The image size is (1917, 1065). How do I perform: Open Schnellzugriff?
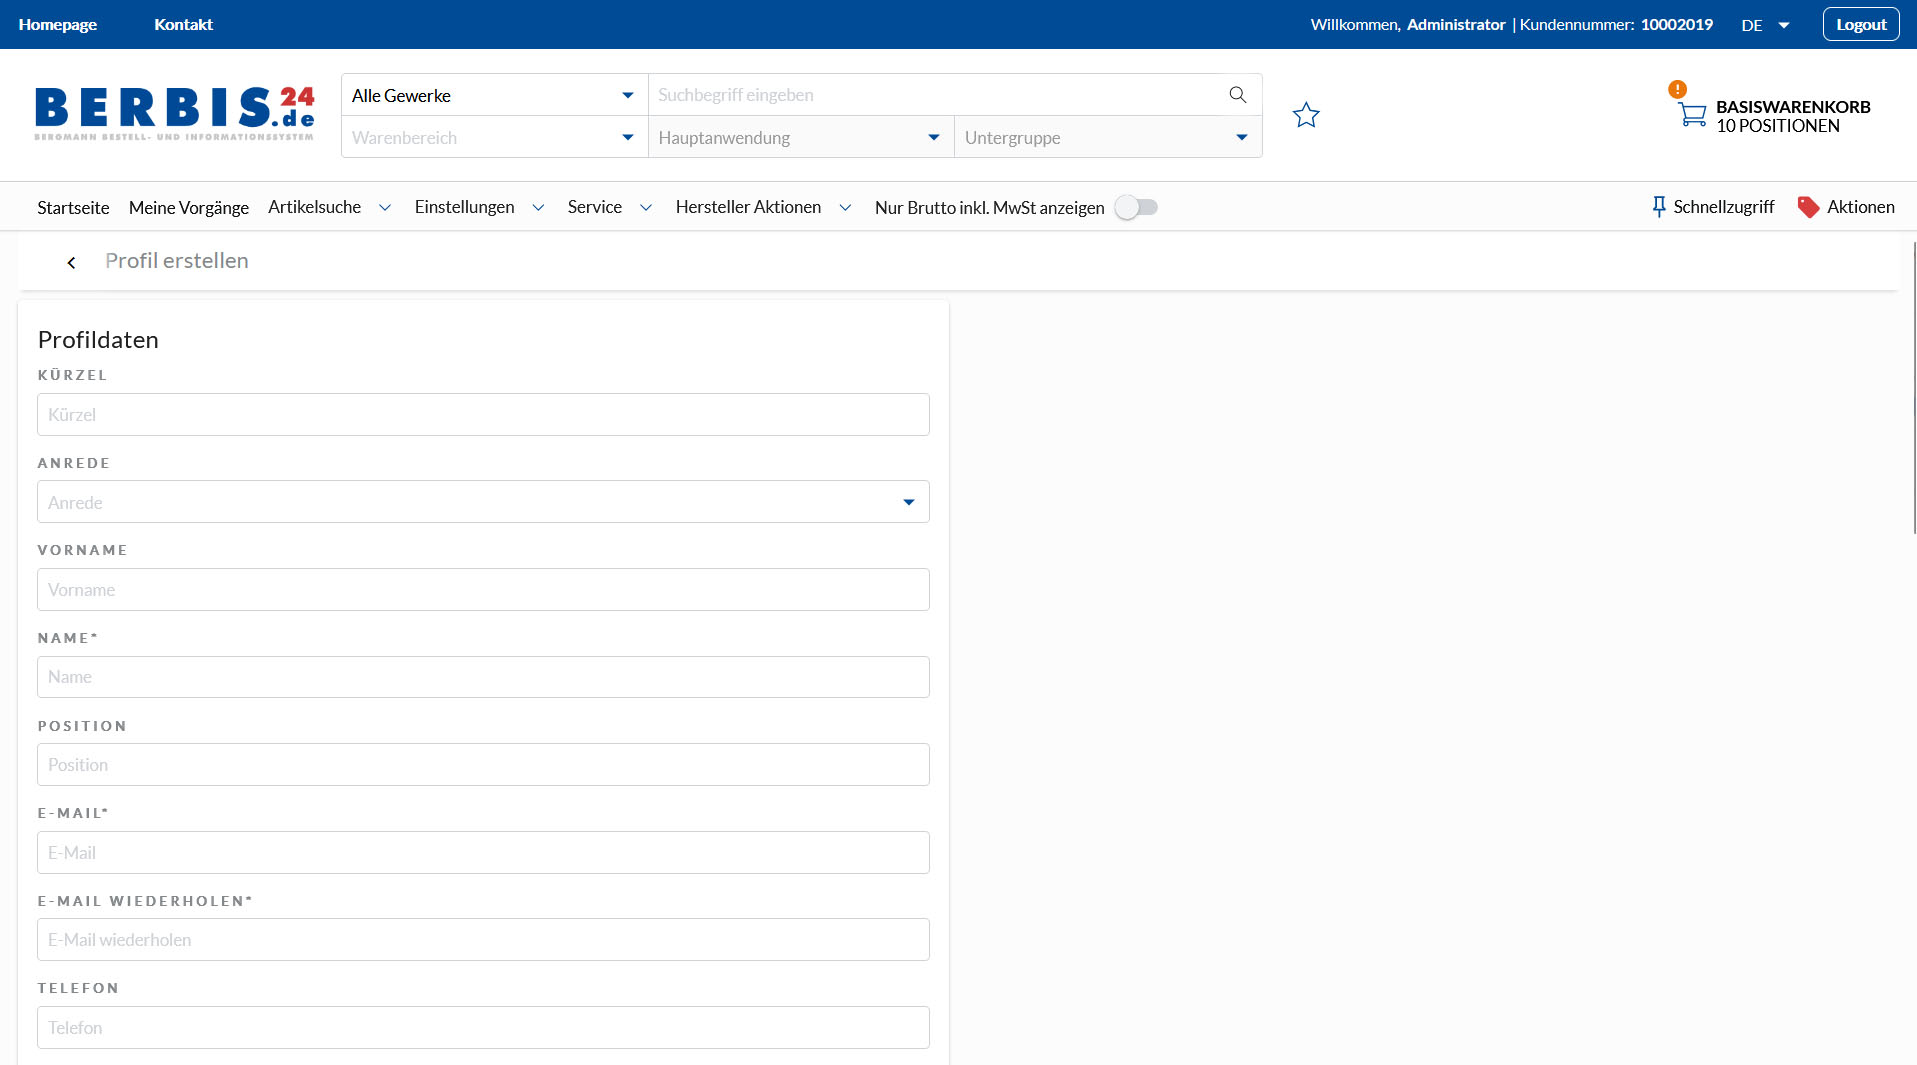point(1724,207)
